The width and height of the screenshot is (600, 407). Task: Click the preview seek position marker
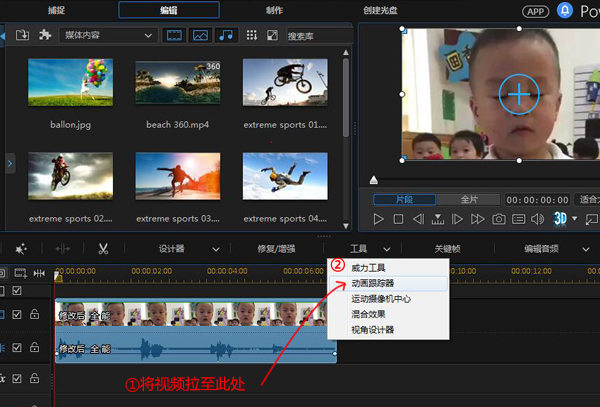374,180
